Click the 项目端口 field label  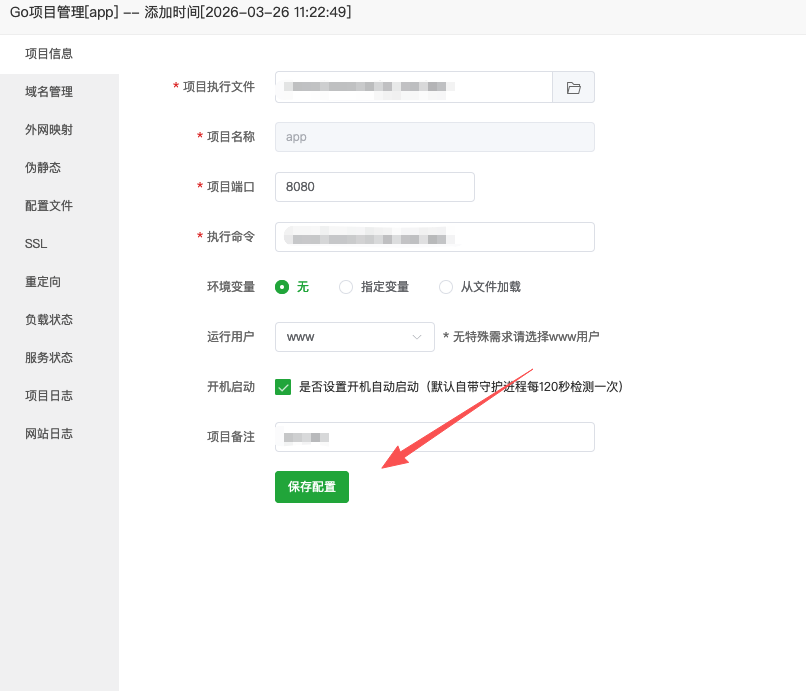coord(231,187)
